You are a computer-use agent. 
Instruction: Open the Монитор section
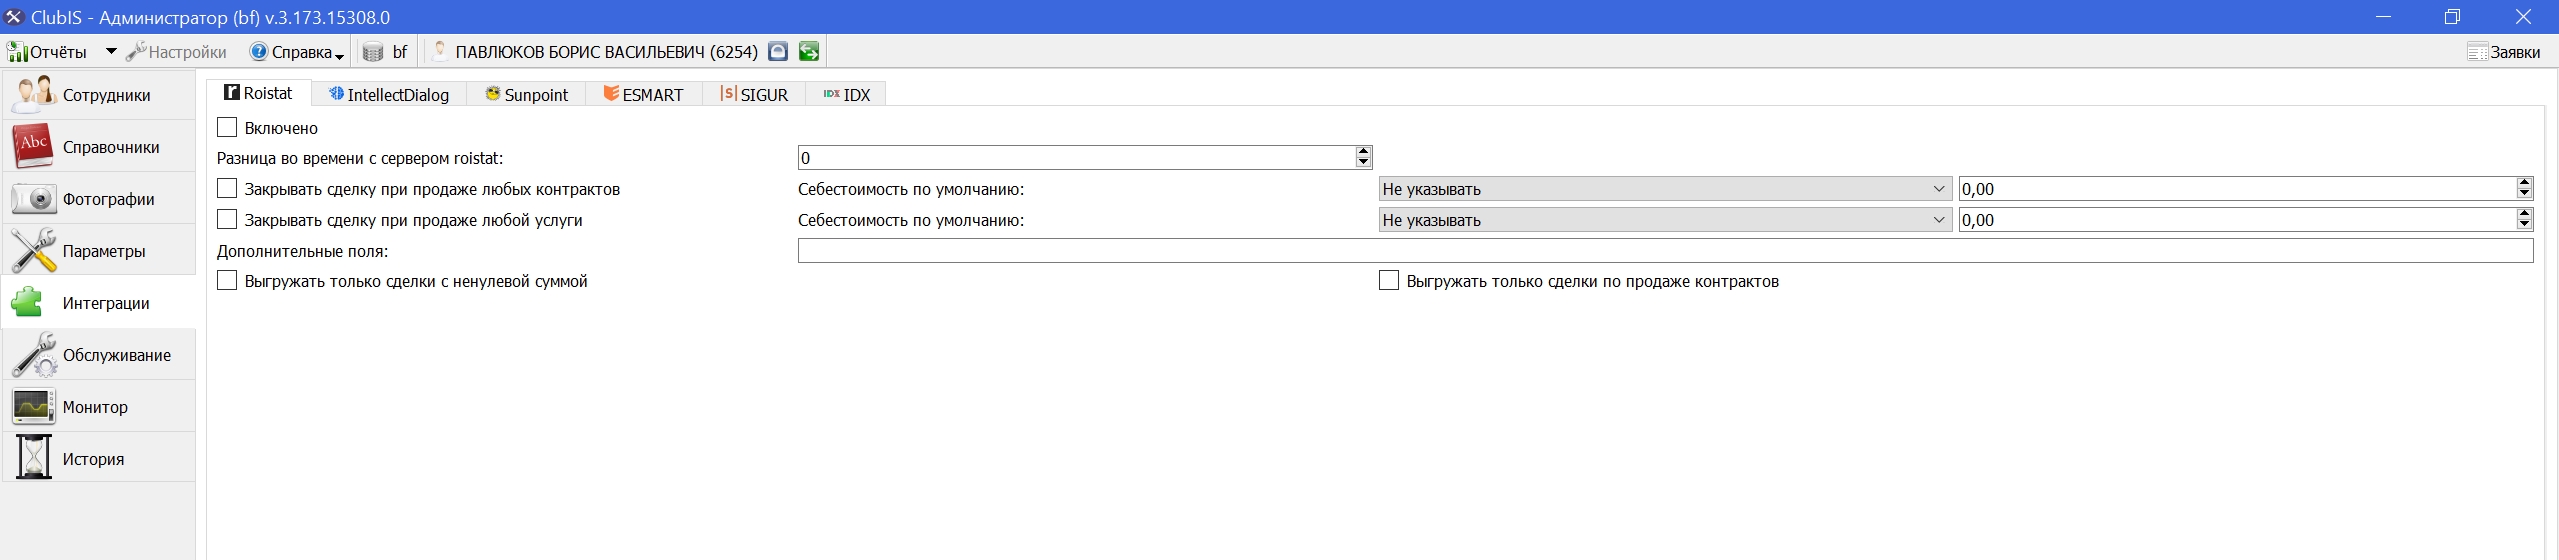(98, 407)
